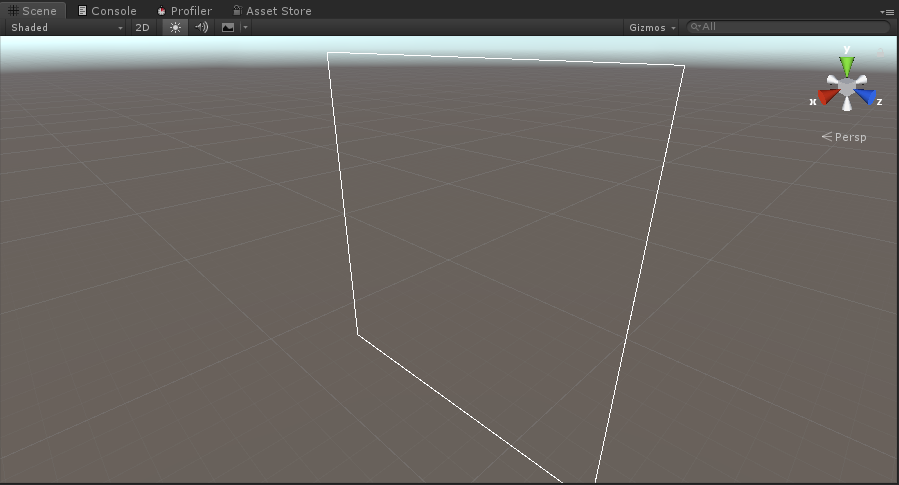Image resolution: width=899 pixels, height=485 pixels.
Task: Open the Gizmos dropdown menu
Action: click(652, 28)
